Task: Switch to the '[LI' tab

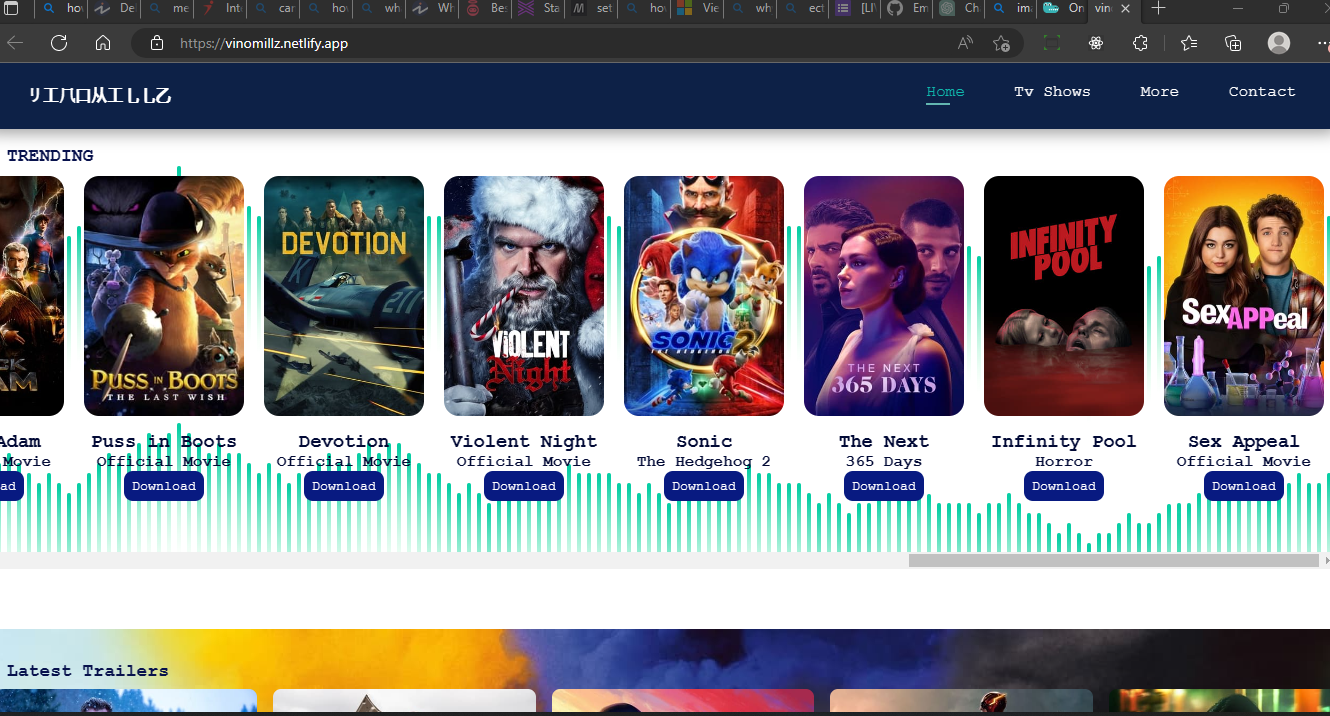Action: coord(854,8)
